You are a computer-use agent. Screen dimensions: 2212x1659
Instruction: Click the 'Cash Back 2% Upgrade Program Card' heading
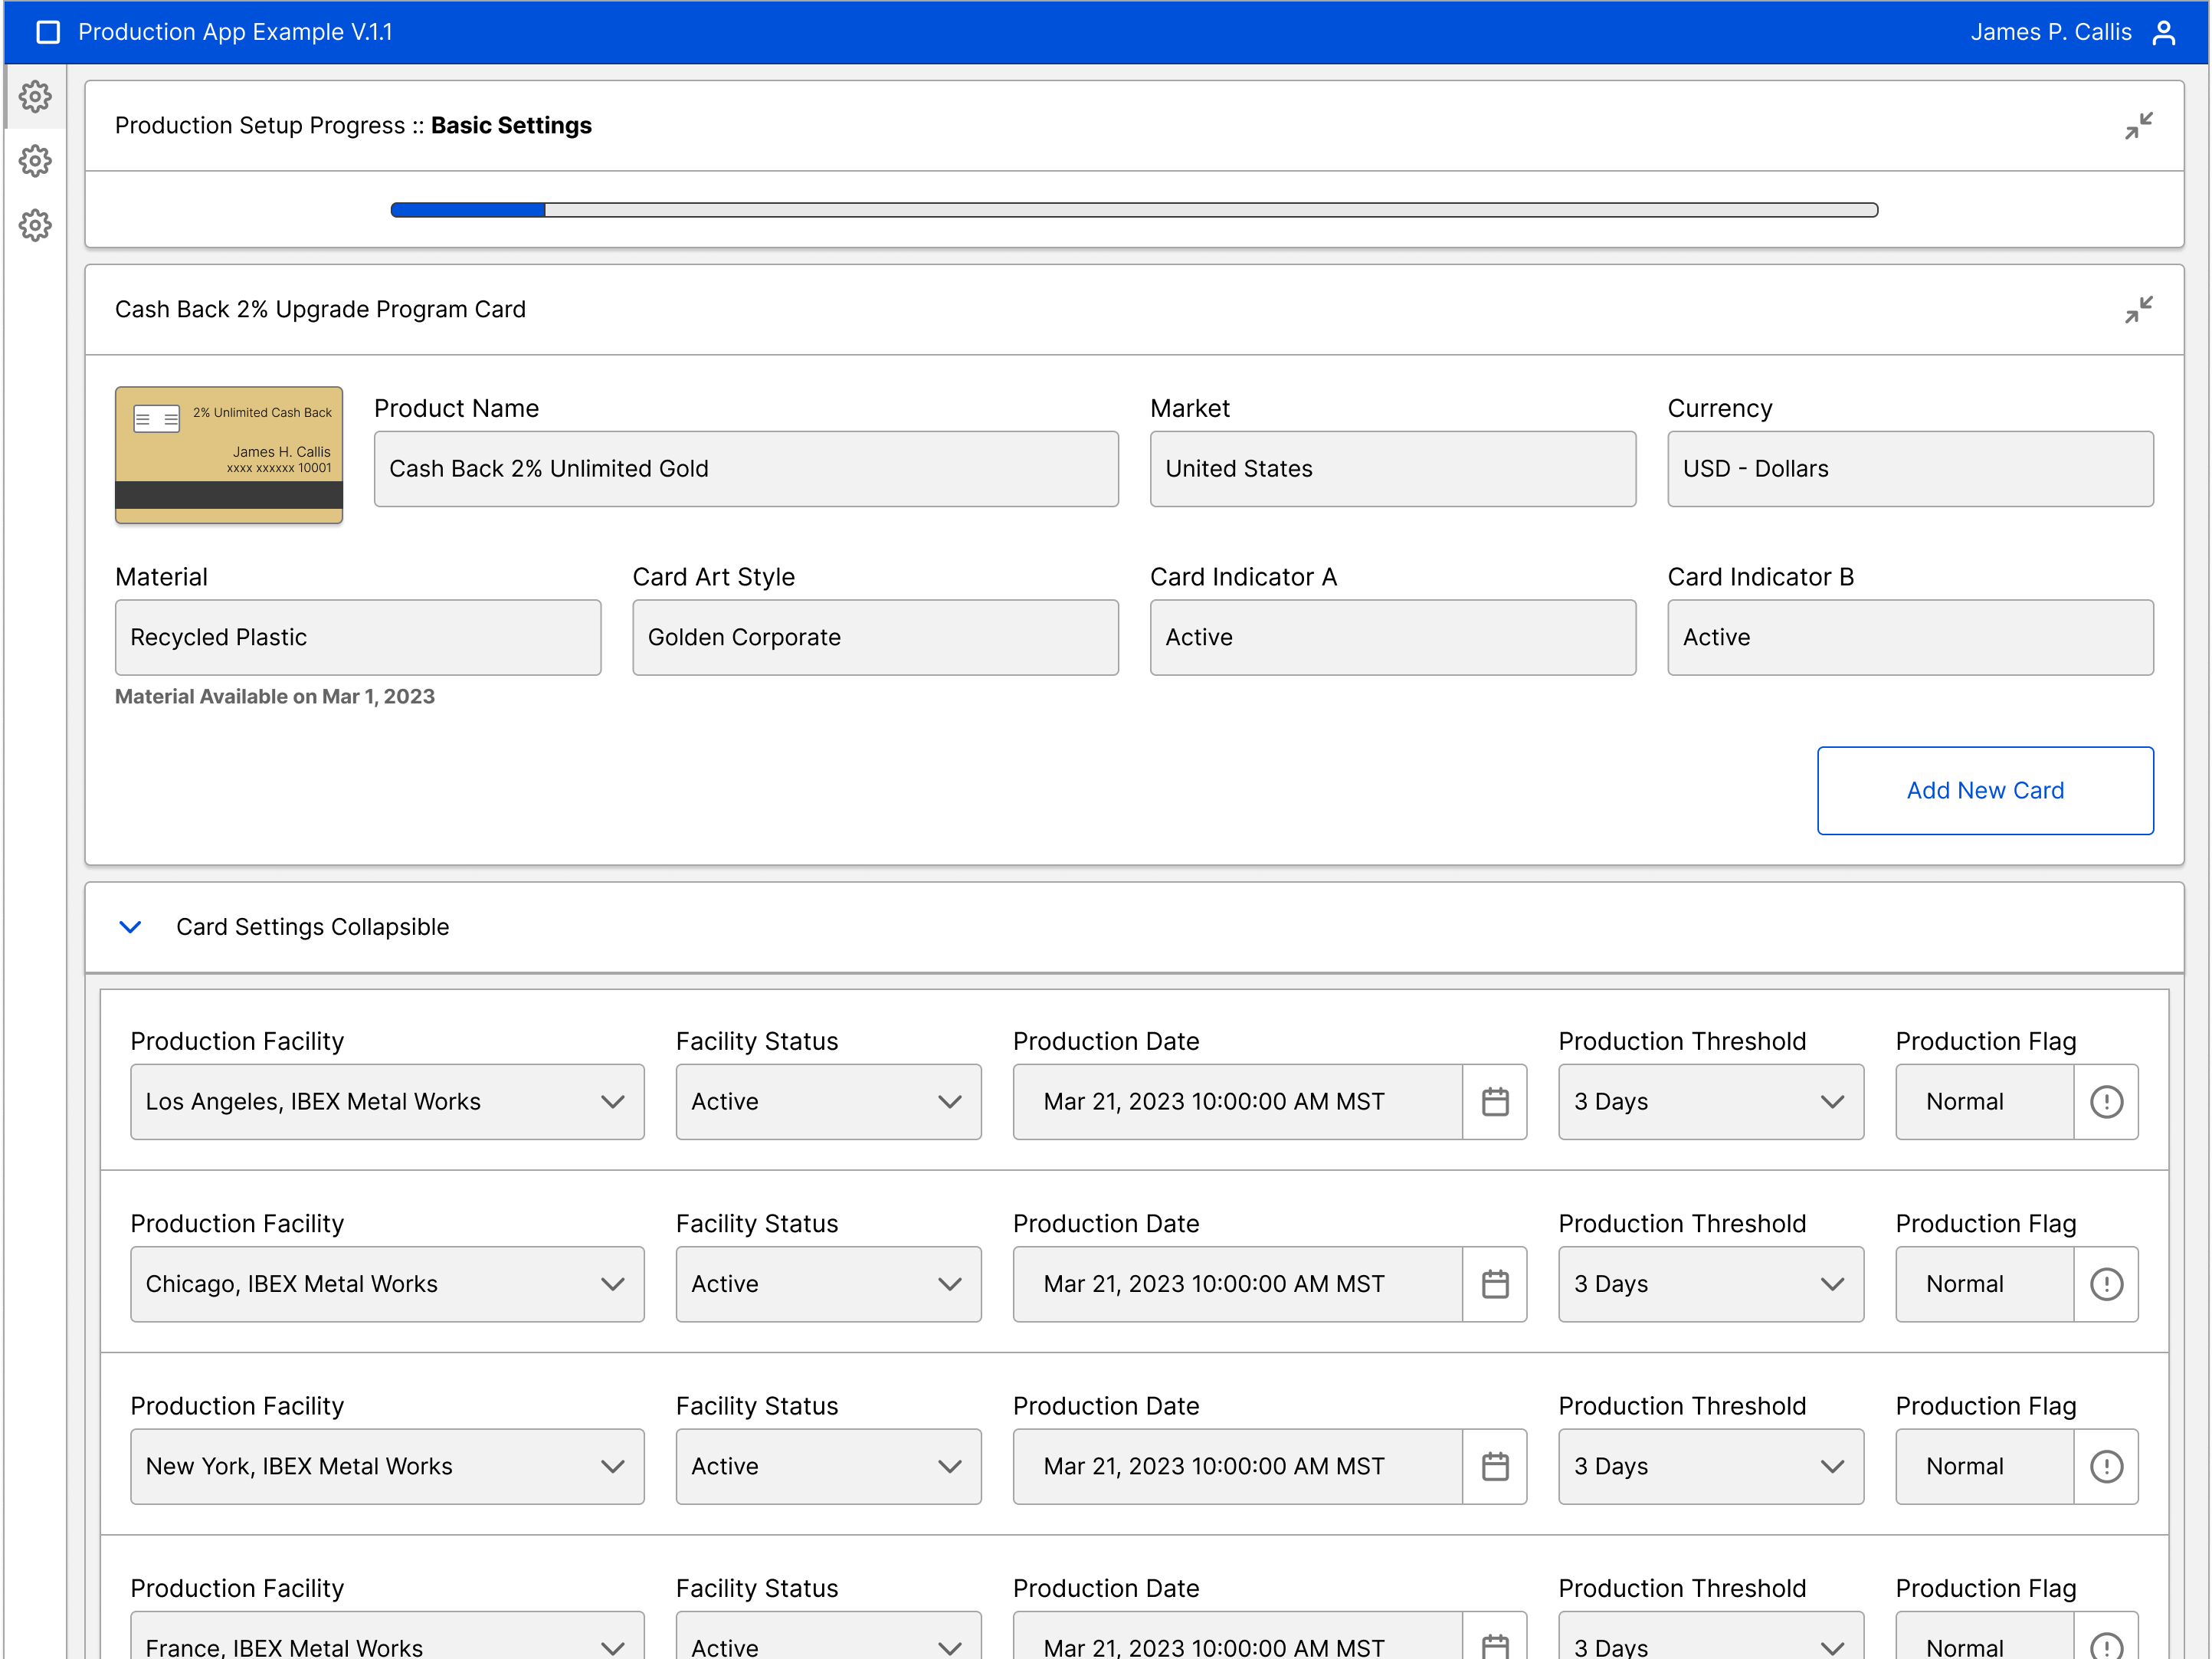pyautogui.click(x=320, y=310)
